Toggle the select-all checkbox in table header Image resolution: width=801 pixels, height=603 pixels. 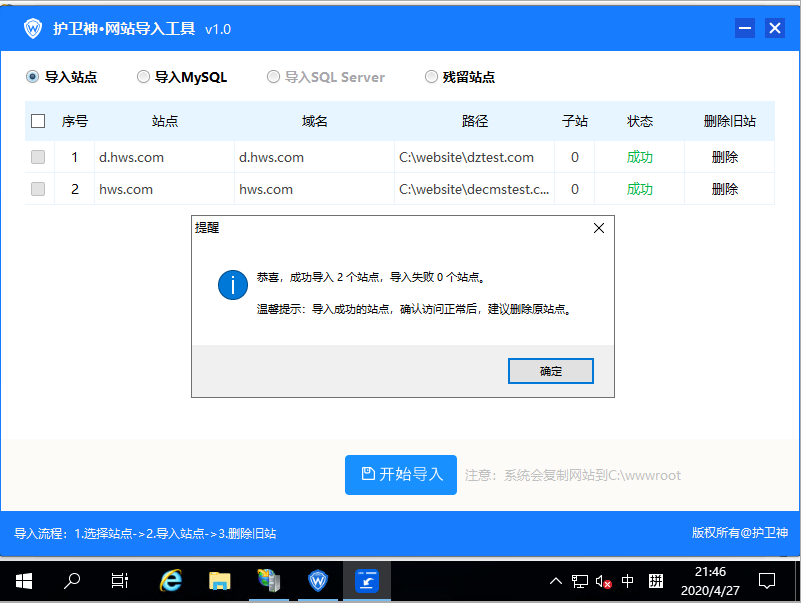click(x=38, y=121)
